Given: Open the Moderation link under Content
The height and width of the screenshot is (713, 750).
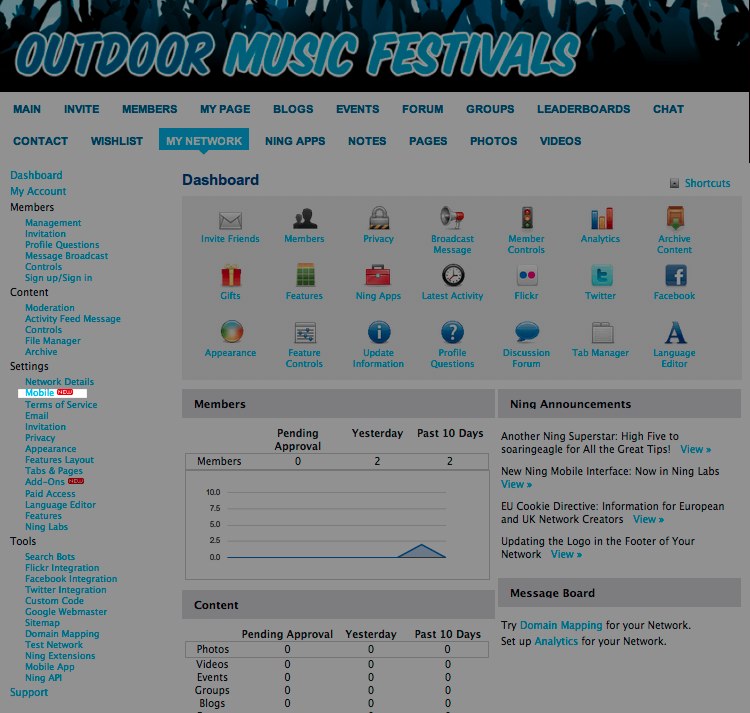Looking at the screenshot, I should click(50, 307).
